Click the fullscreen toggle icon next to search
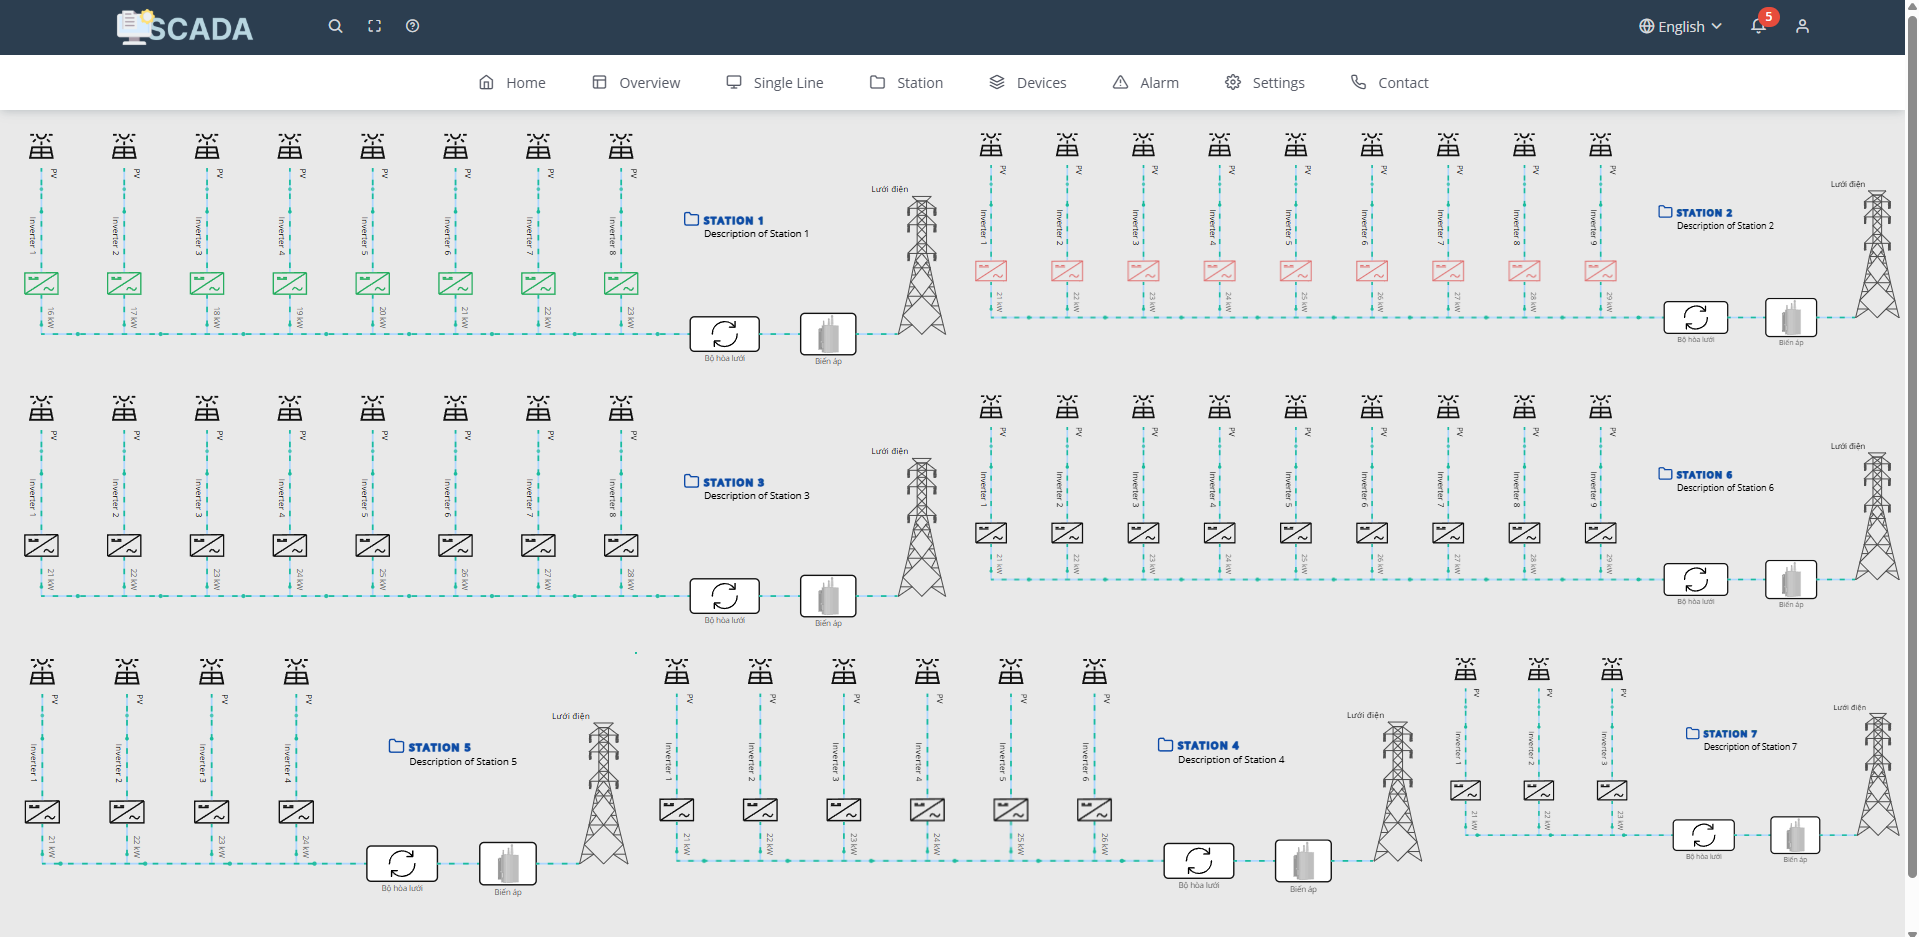 (x=374, y=26)
